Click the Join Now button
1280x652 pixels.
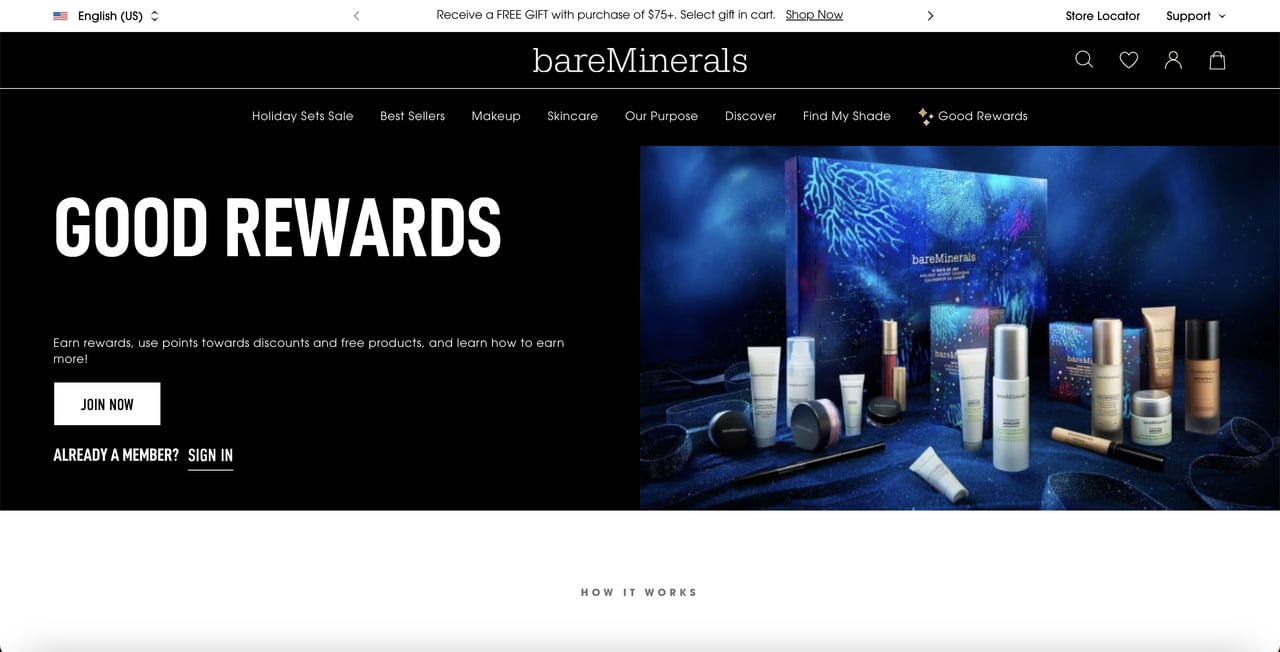tap(107, 404)
